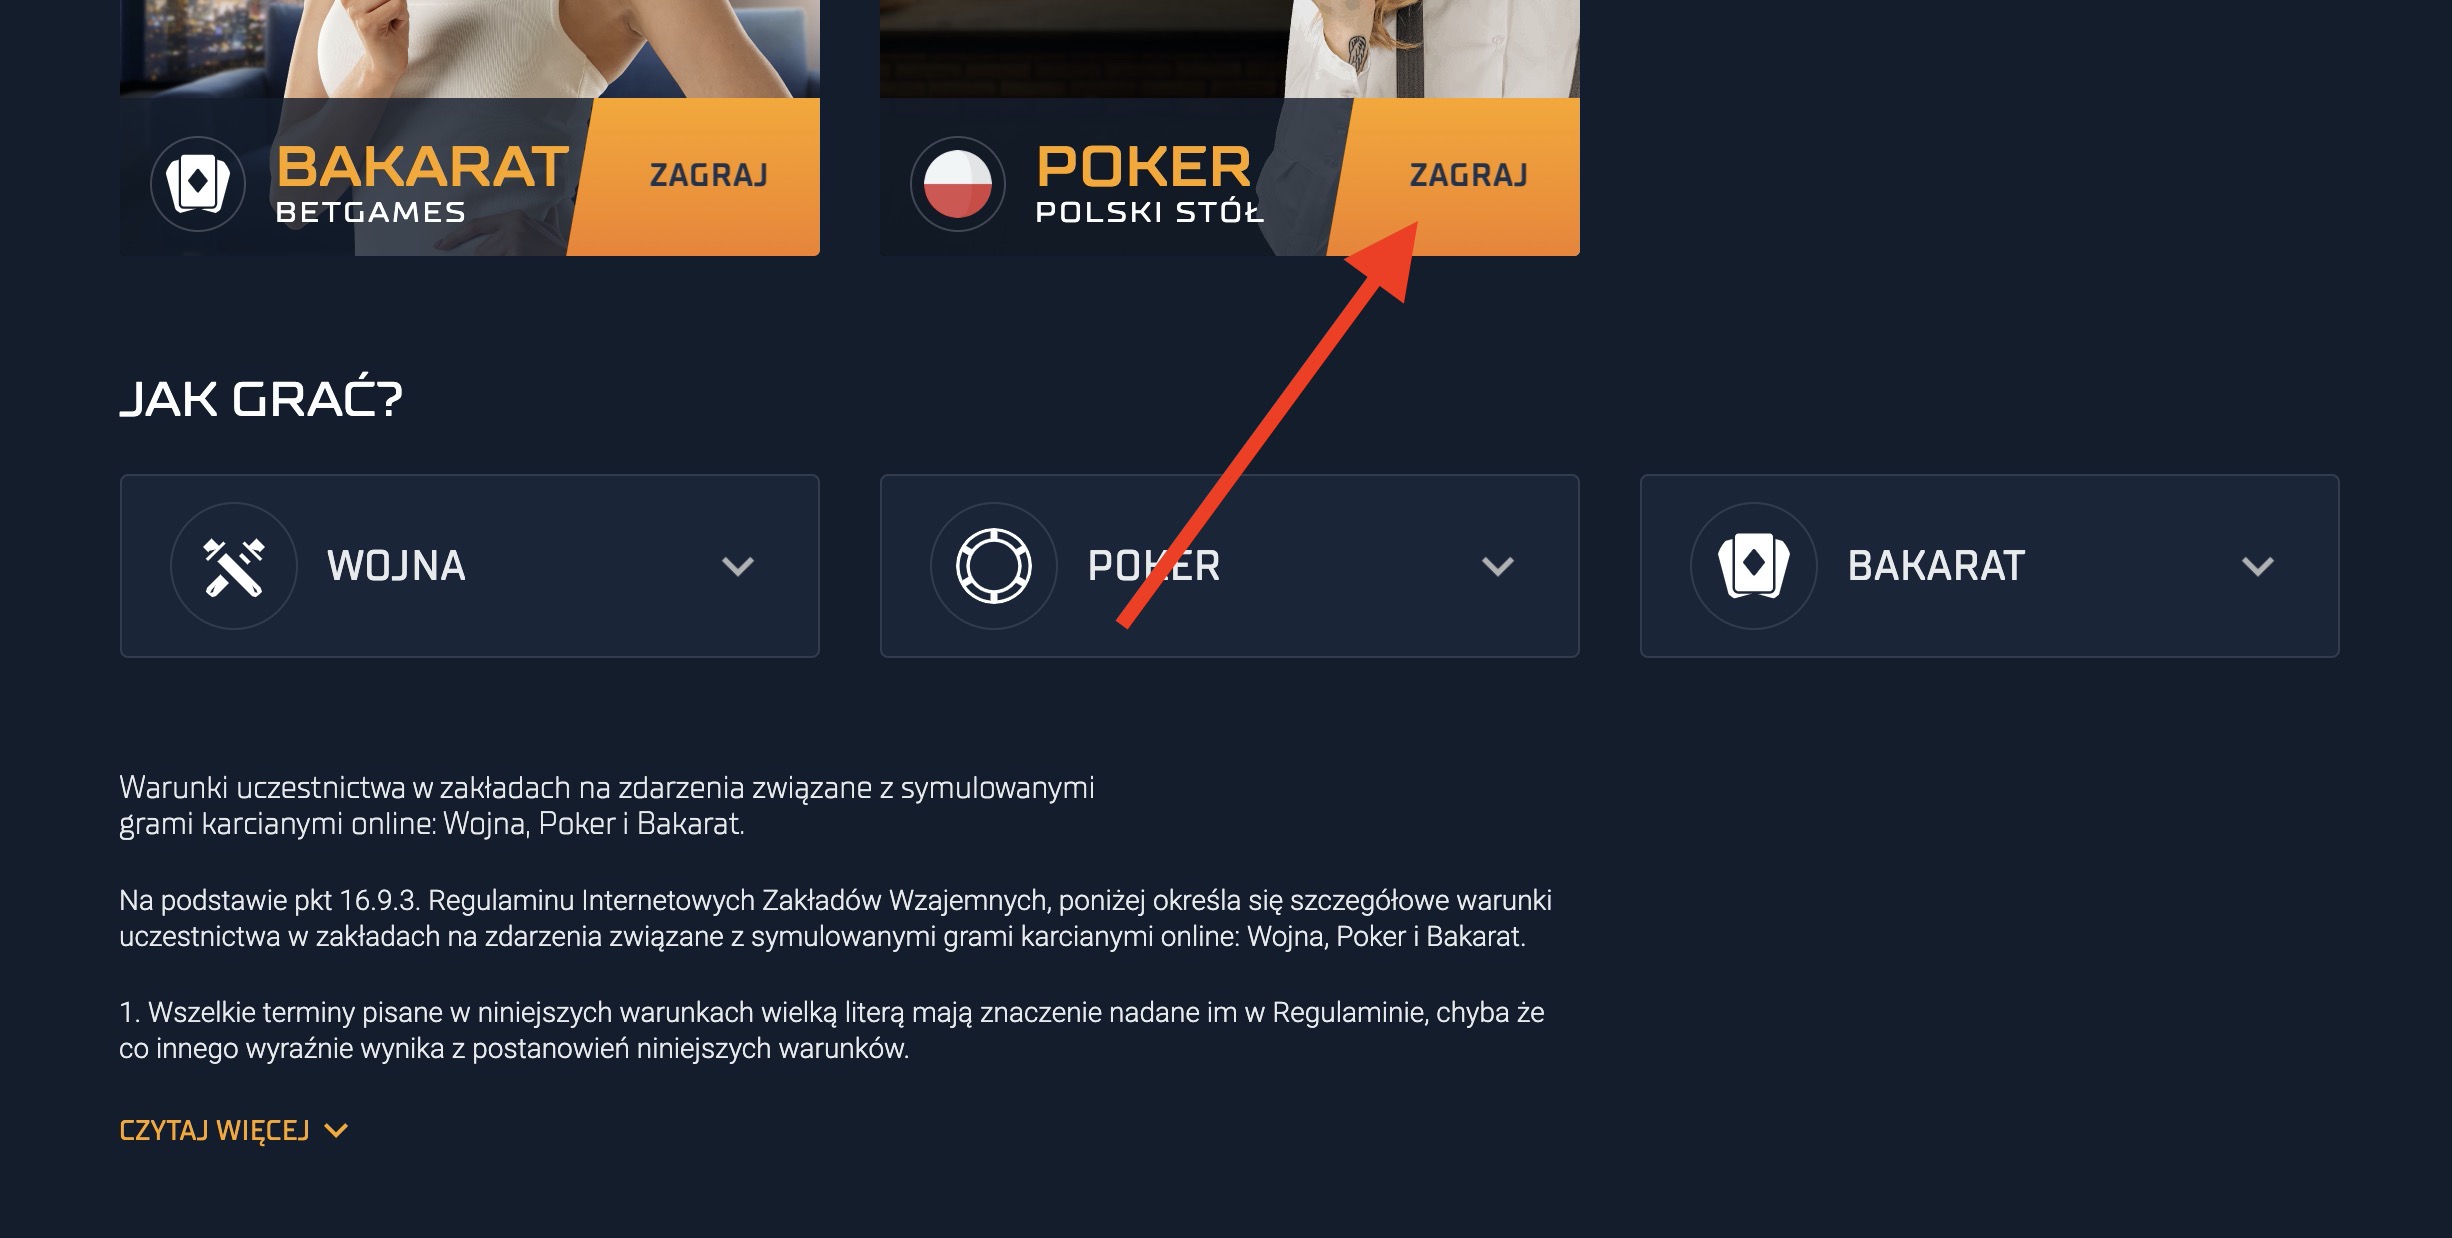Click the Bakarat Betgames cards icon
This screenshot has height=1238, width=2452.
(x=198, y=184)
